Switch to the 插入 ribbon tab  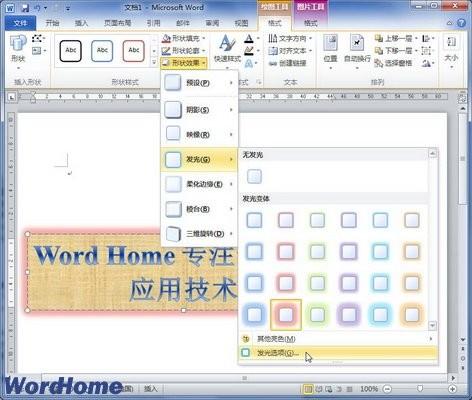point(81,23)
